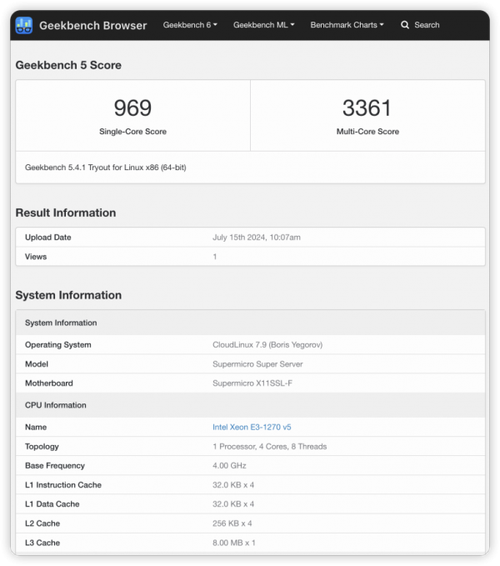Open the Geekbench 6 dropdown menu
The height and width of the screenshot is (566, 500).
coord(190,25)
